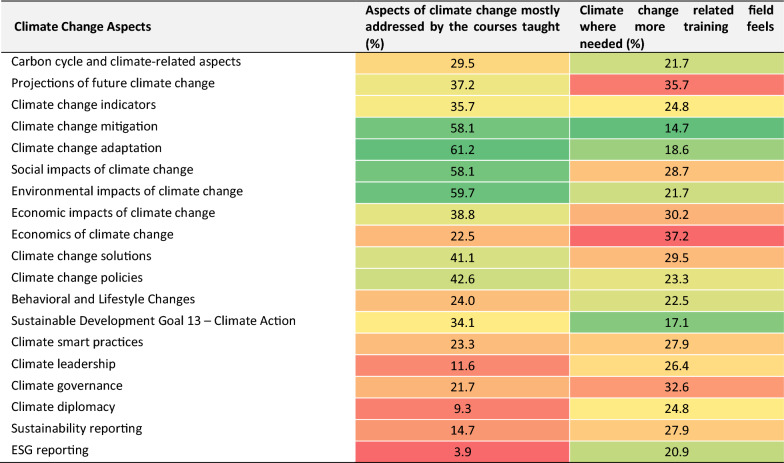Screen dimensions: 784x463
Task: Click the green 61.2 cell for adaptation
Action: click(x=462, y=148)
